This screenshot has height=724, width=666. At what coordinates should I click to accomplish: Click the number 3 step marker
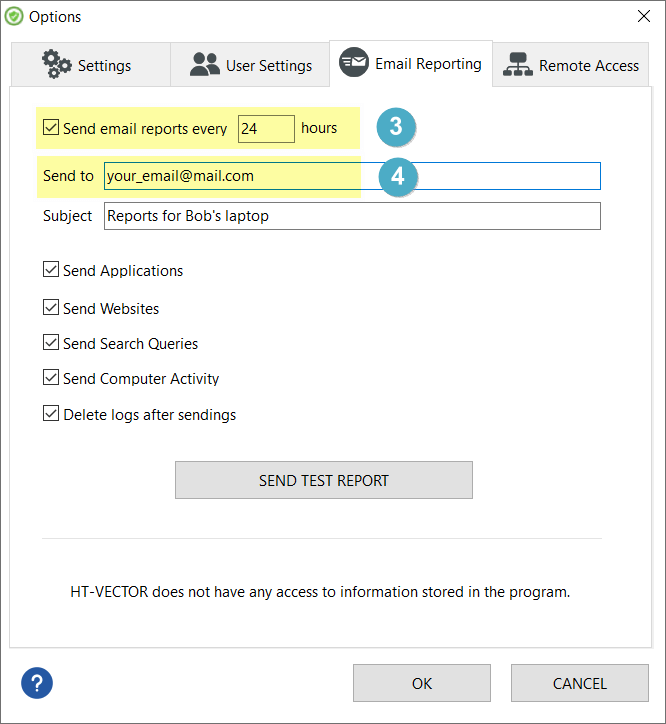click(396, 127)
